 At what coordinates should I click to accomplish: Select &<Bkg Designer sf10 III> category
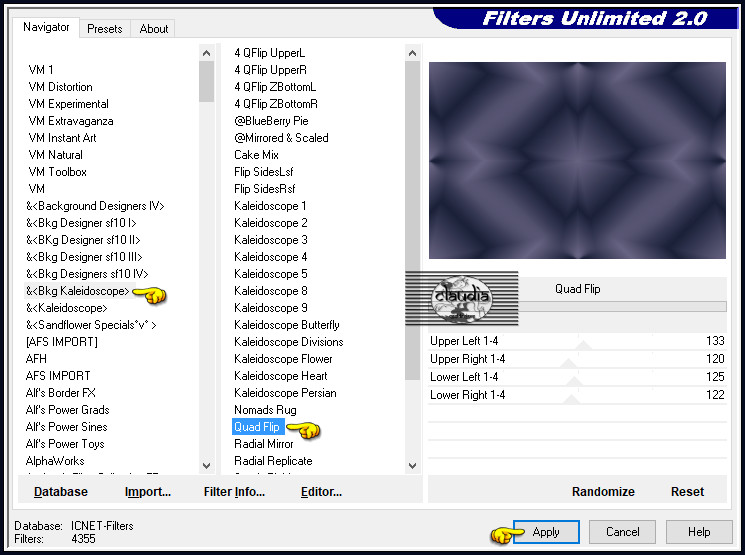click(84, 257)
